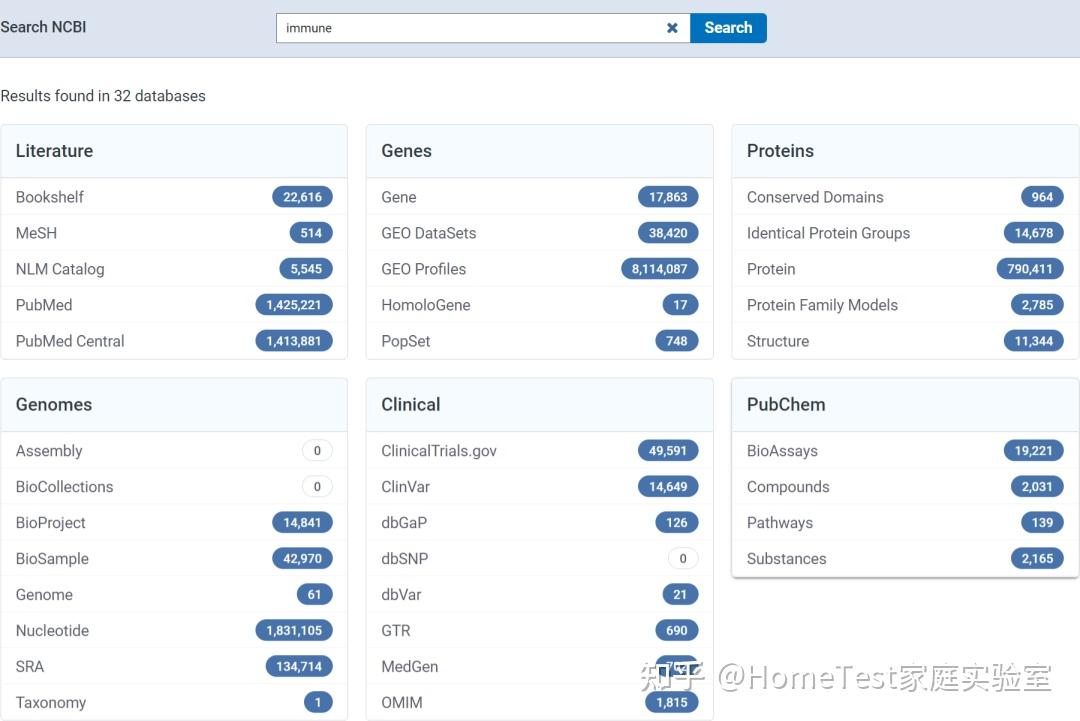Select the Gene database link
1080x721 pixels.
399,197
